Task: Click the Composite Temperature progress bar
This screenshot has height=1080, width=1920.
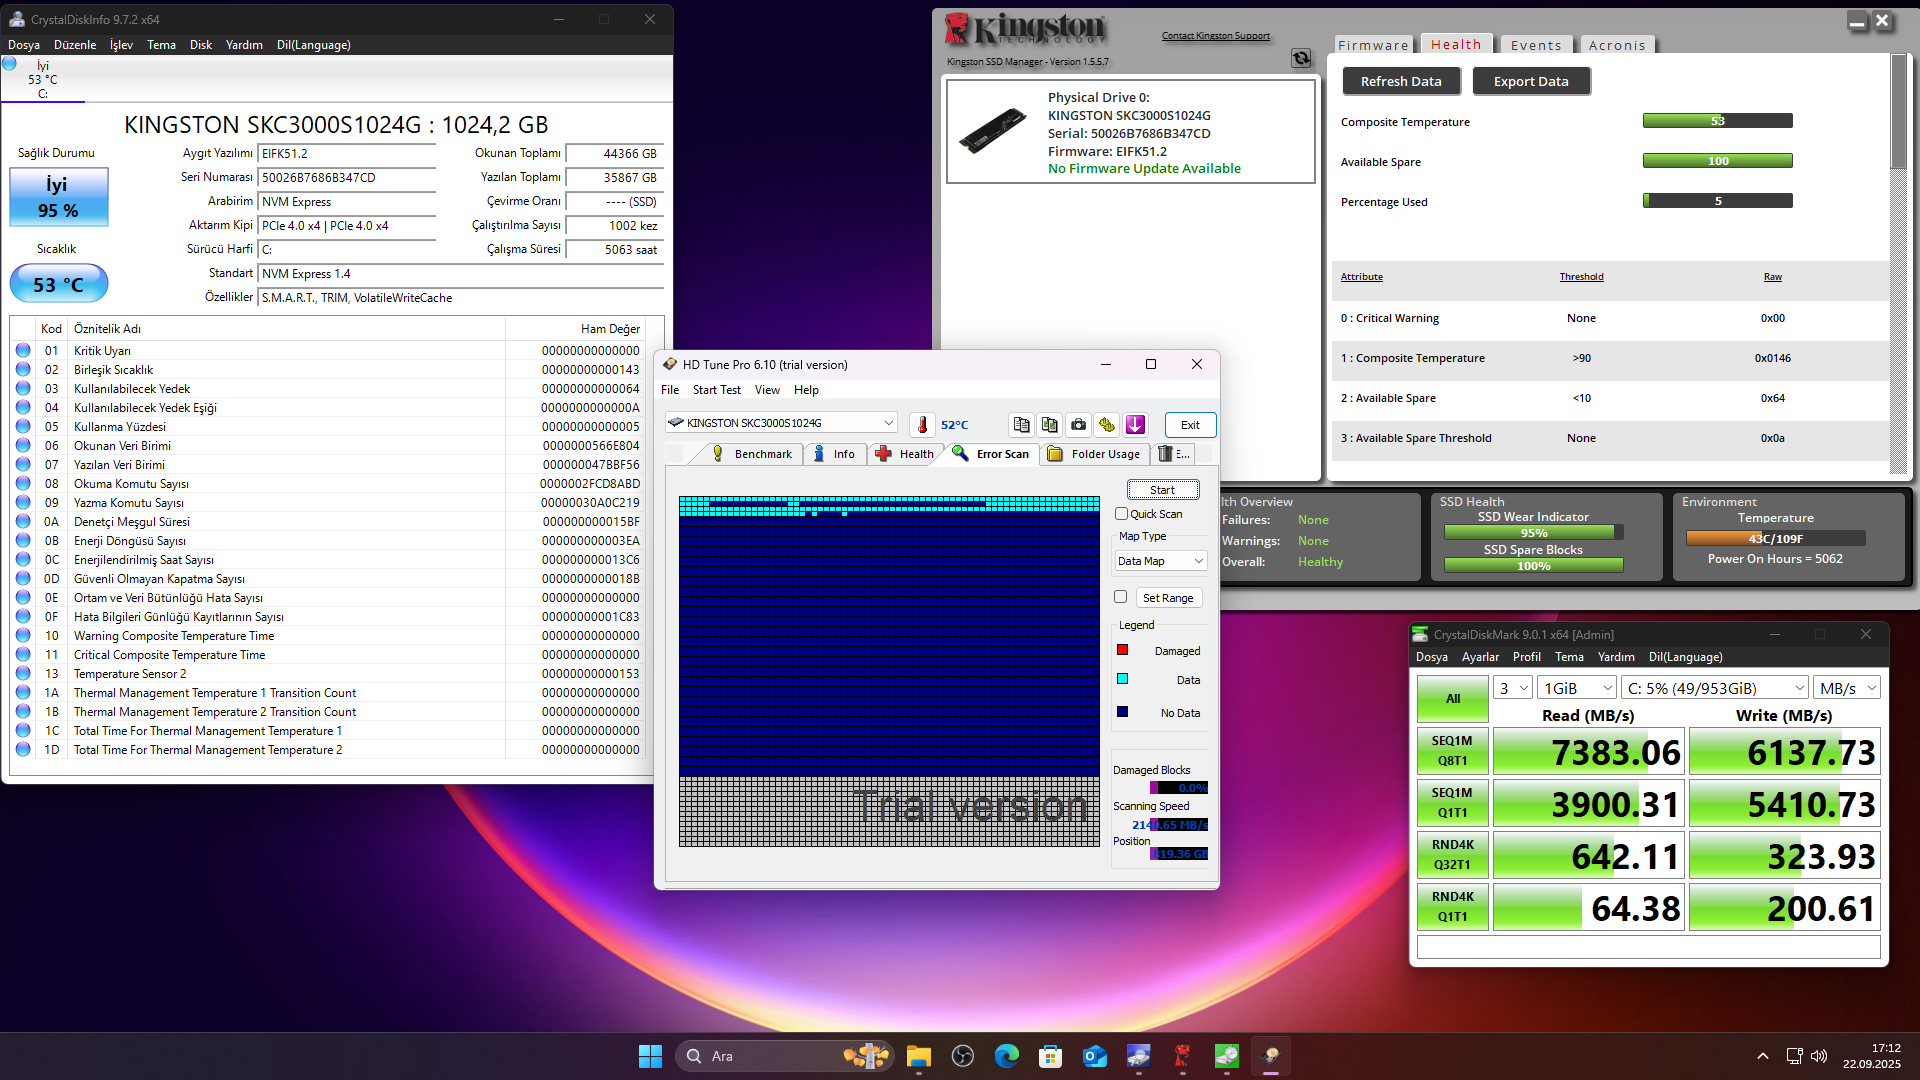Action: point(1717,121)
